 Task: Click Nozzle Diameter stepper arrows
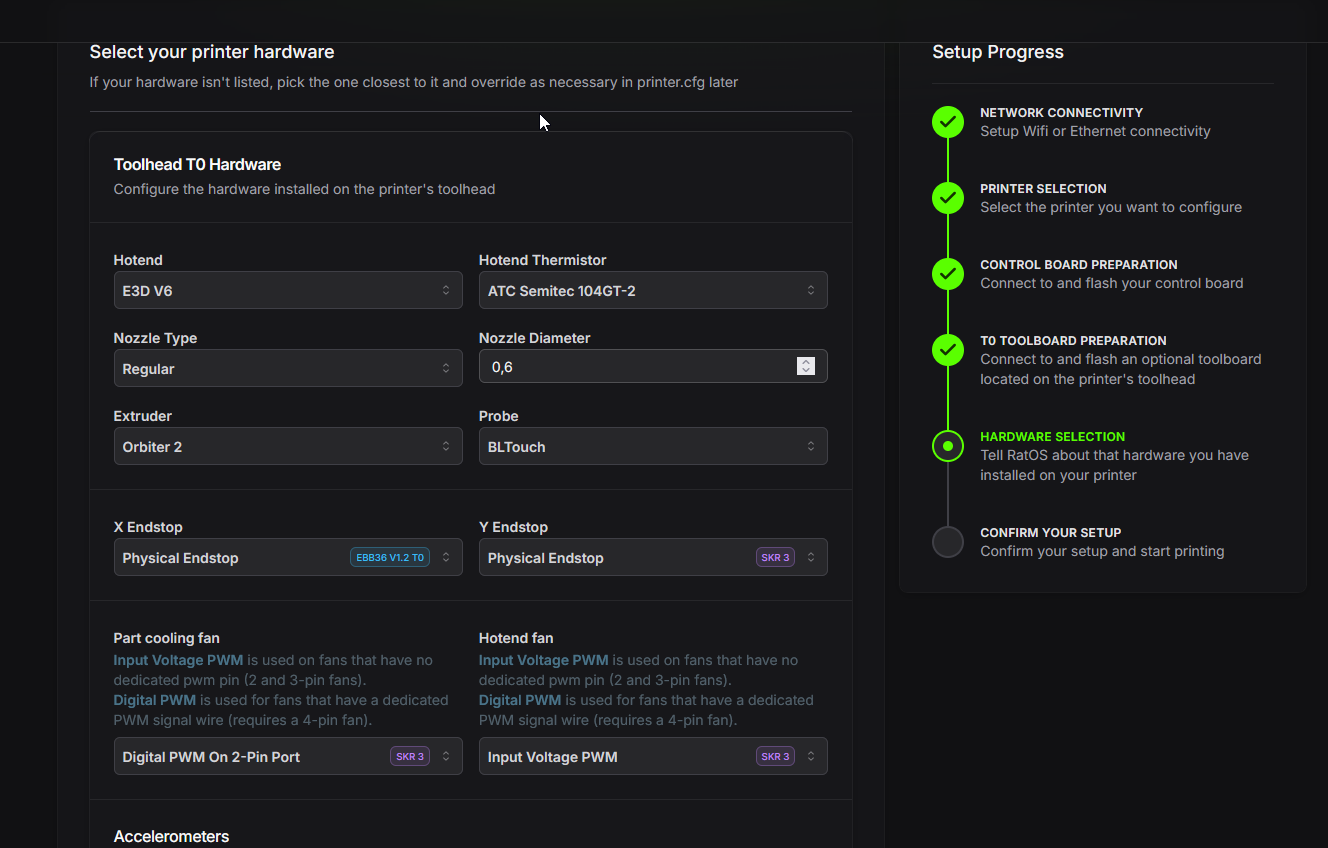click(806, 367)
